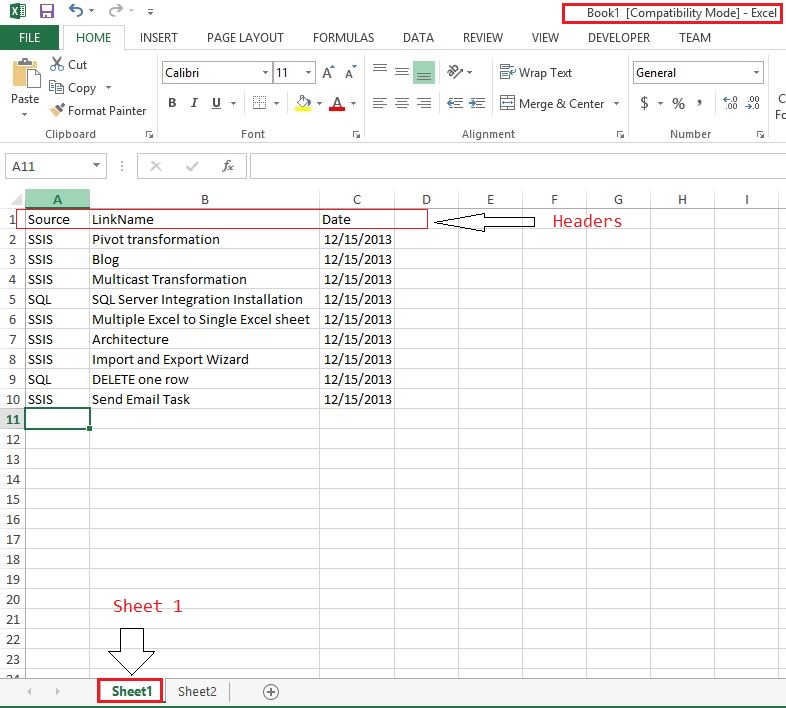786x708 pixels.
Task: Increase indent icon
Action: pos(477,103)
